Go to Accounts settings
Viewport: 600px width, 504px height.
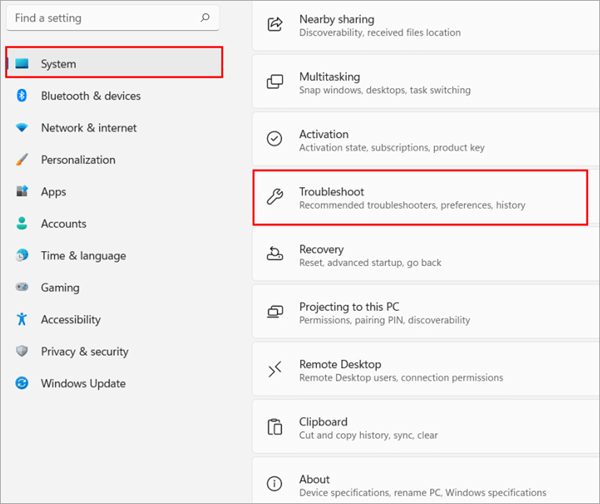[x=63, y=224]
